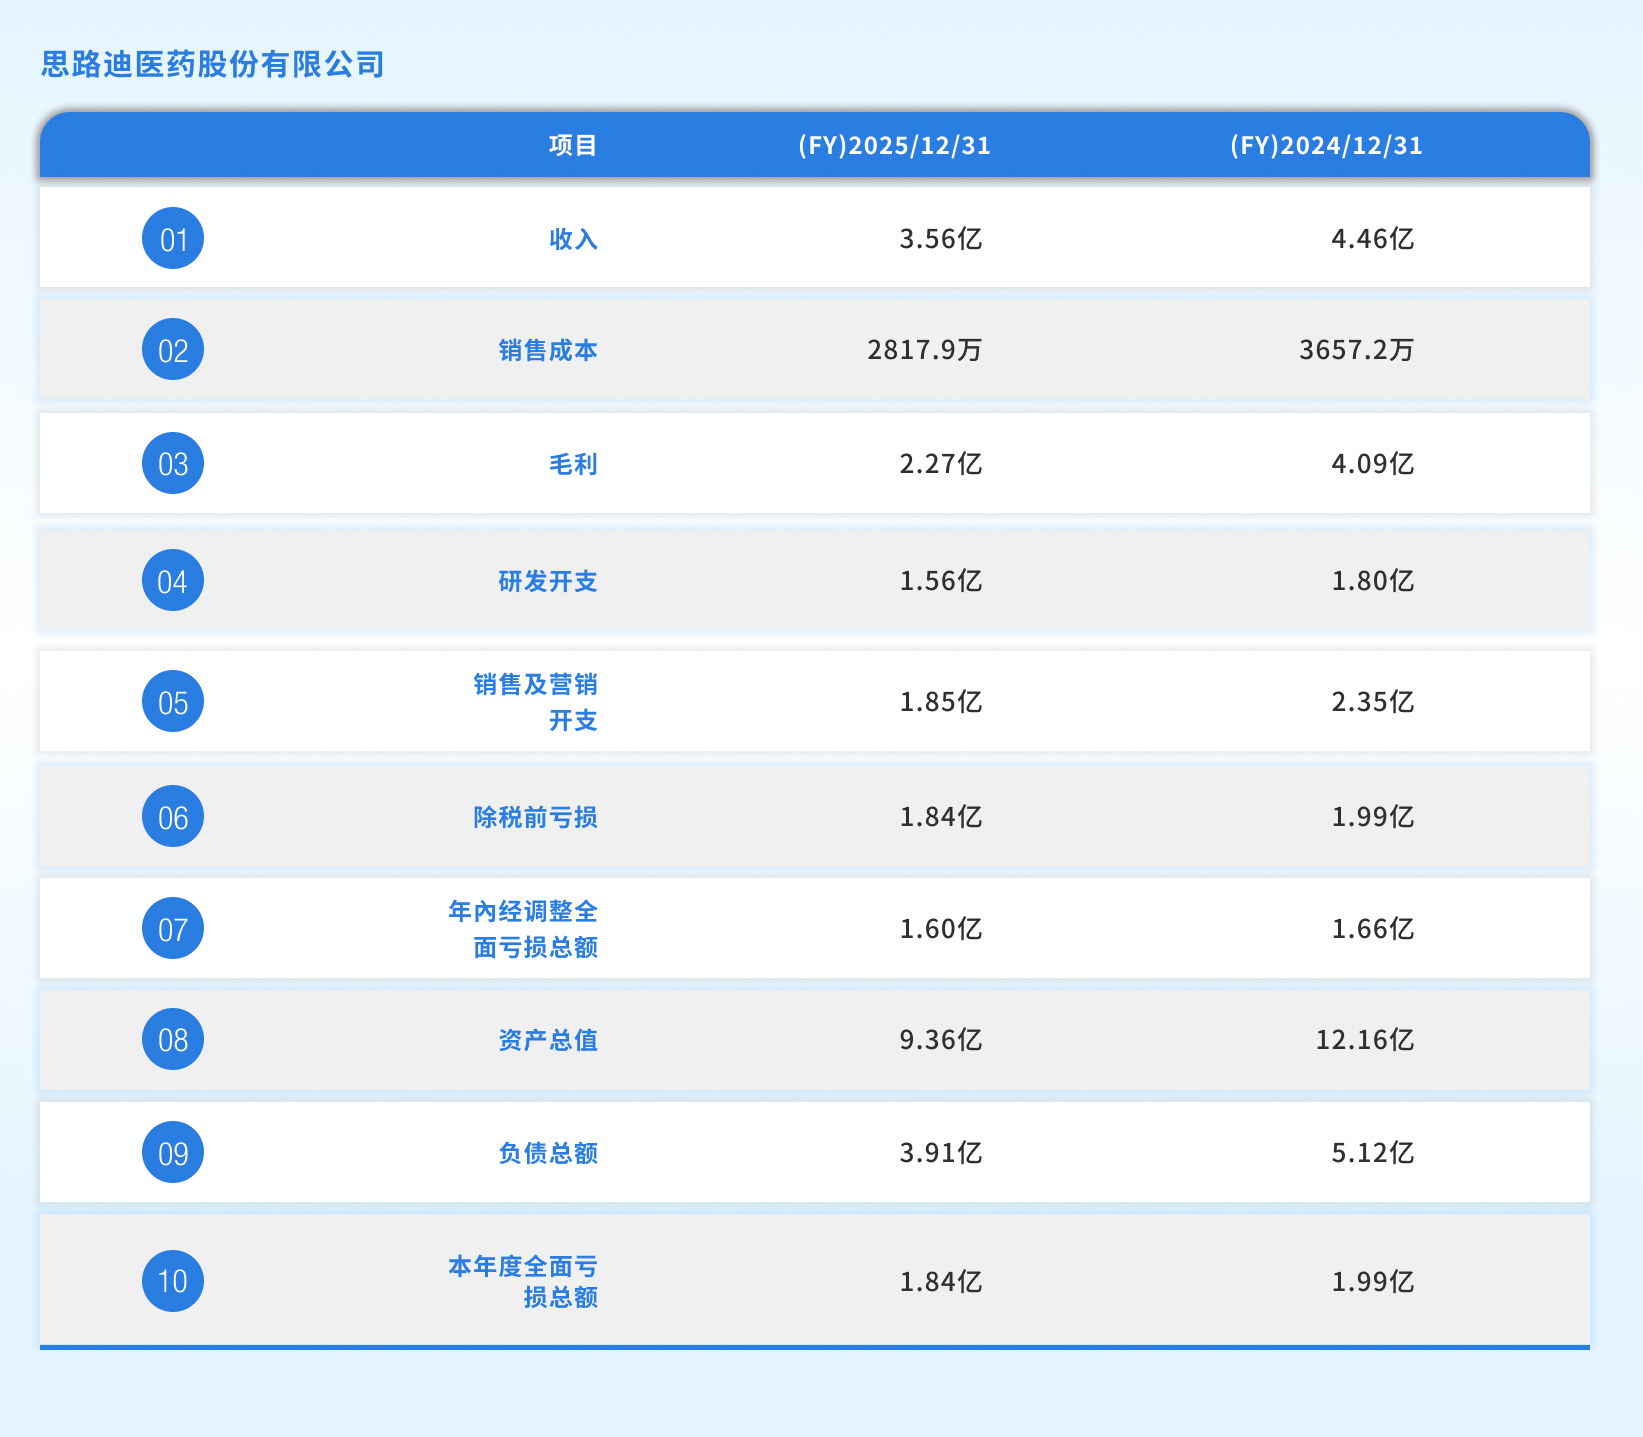Click the (FY)2024/12/31 column header
The height and width of the screenshot is (1437, 1643).
point(1326,145)
